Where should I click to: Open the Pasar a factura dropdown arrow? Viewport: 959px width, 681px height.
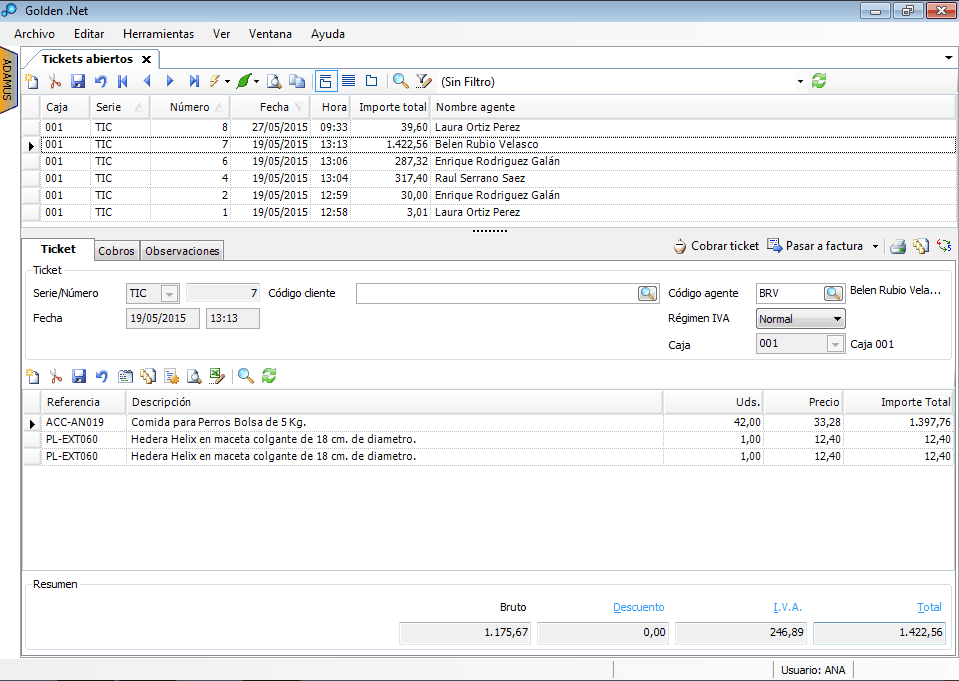875,246
